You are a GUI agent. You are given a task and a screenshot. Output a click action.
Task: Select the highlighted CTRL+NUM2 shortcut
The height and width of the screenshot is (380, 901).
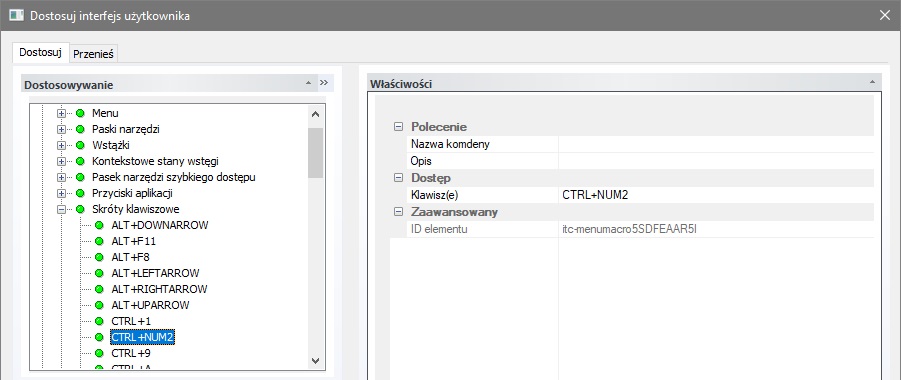[143, 337]
